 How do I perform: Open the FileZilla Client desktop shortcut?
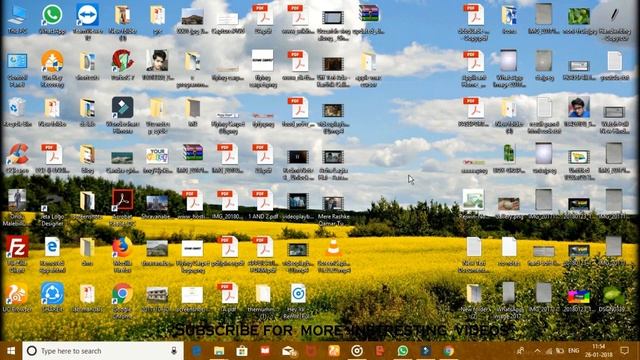point(17,254)
